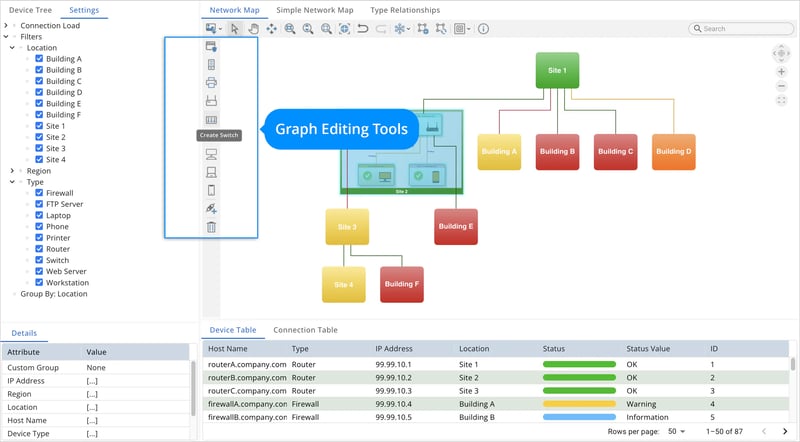
Task: Click the group selected nodes icon
Action: pos(422,29)
